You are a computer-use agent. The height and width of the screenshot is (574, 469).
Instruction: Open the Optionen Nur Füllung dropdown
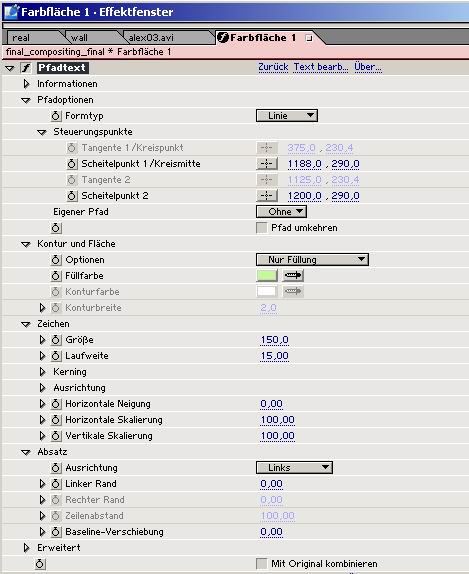pyautogui.click(x=312, y=260)
